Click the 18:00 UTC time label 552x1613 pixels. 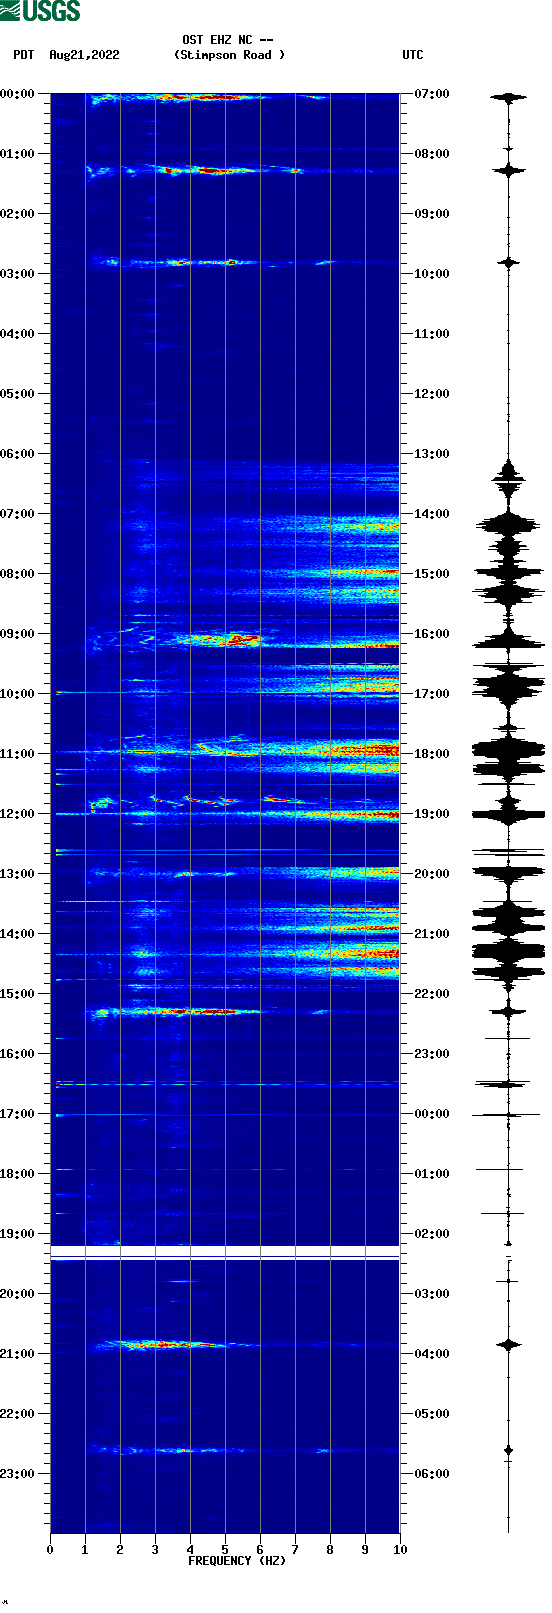pyautogui.click(x=432, y=754)
